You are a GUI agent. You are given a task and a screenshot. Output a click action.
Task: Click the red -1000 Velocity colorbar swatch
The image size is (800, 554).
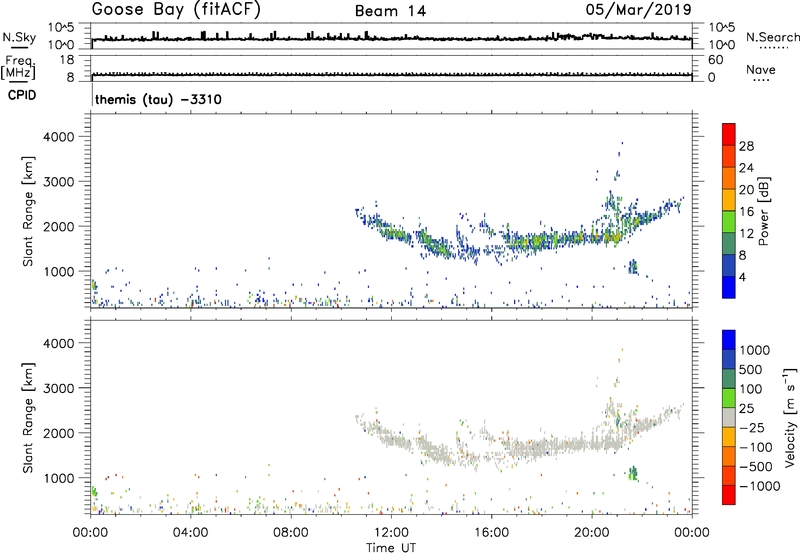(729, 495)
